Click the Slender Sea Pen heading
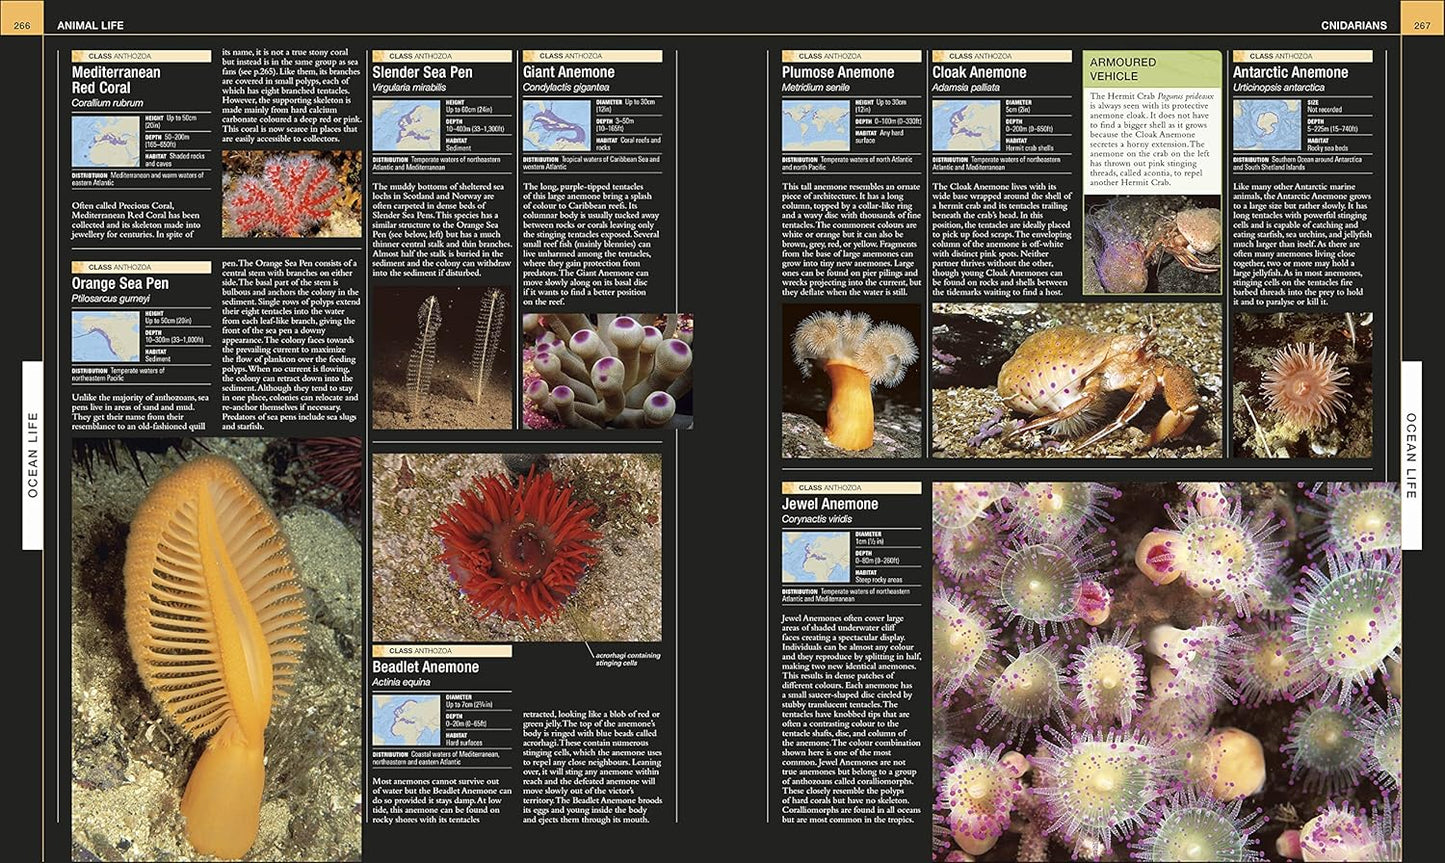 click(422, 73)
